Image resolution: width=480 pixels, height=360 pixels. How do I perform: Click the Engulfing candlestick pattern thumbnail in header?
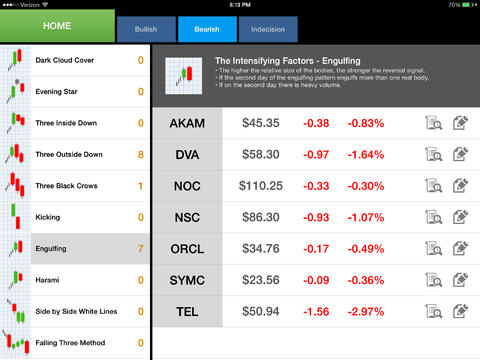click(x=184, y=76)
